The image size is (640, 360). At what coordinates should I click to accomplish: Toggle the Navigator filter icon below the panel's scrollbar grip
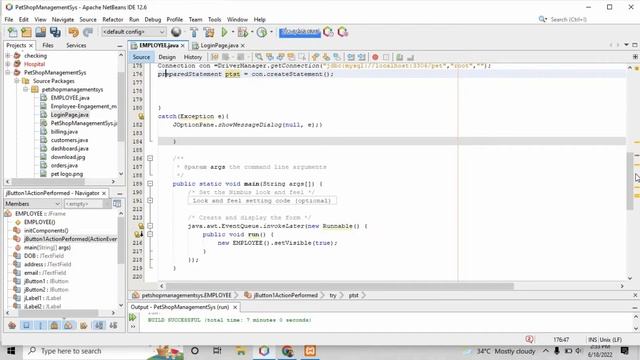click(x=69, y=325)
